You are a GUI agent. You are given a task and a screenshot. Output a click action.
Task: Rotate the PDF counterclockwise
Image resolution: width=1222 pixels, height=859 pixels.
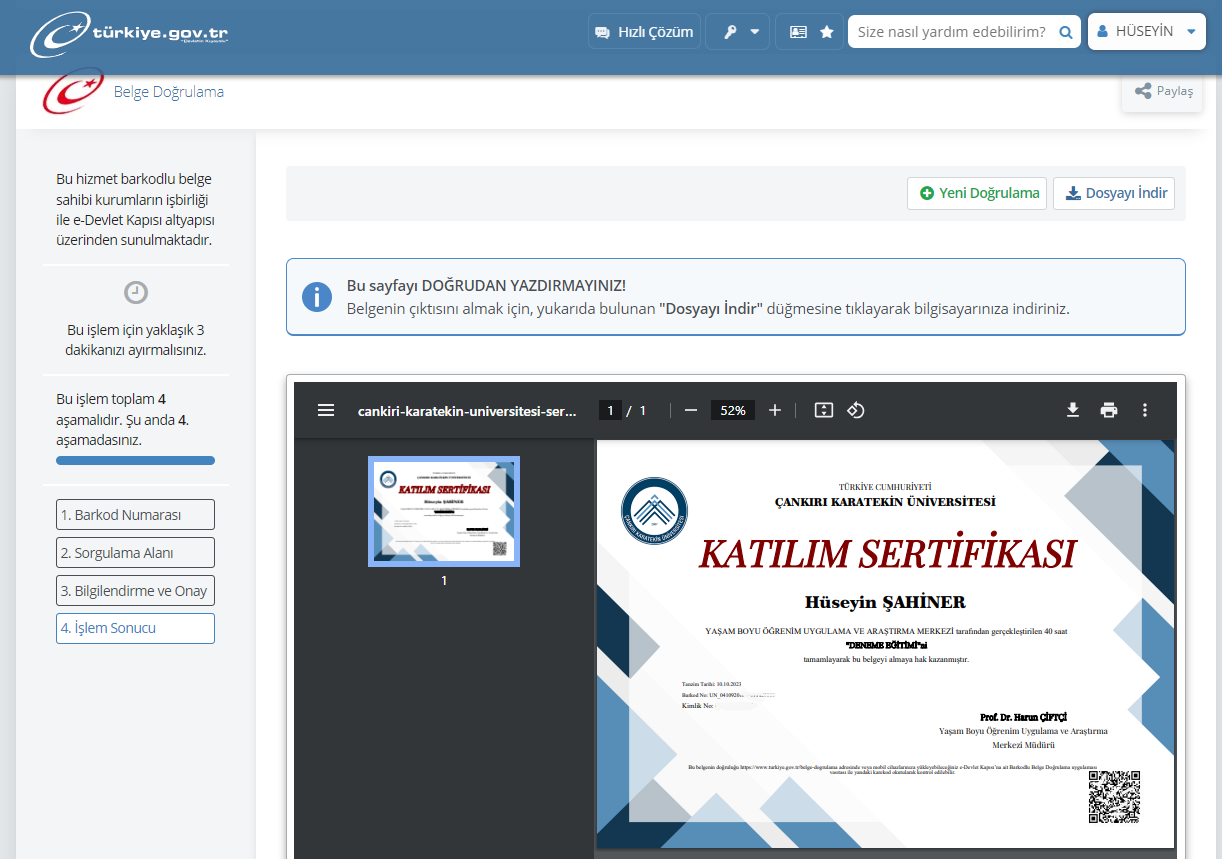tap(856, 410)
